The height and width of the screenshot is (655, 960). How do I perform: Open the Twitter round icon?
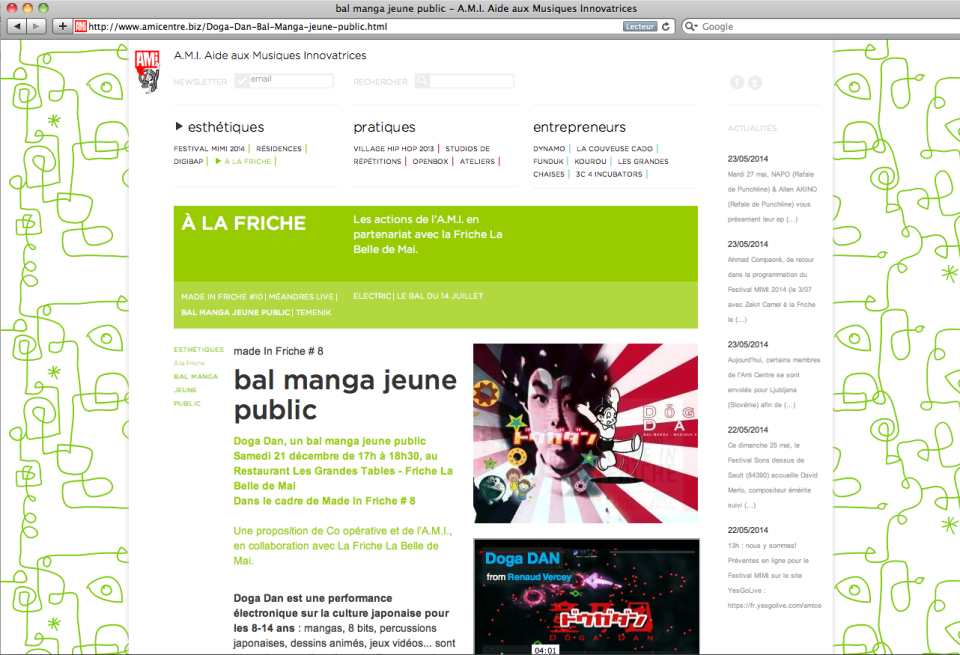(x=755, y=82)
